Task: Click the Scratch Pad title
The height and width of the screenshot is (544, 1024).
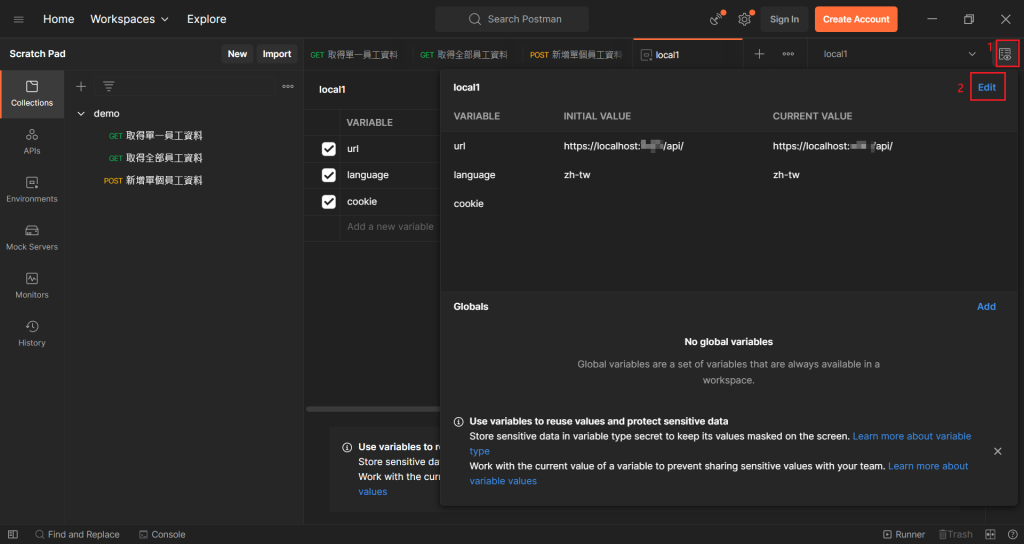Action: [x=37, y=54]
